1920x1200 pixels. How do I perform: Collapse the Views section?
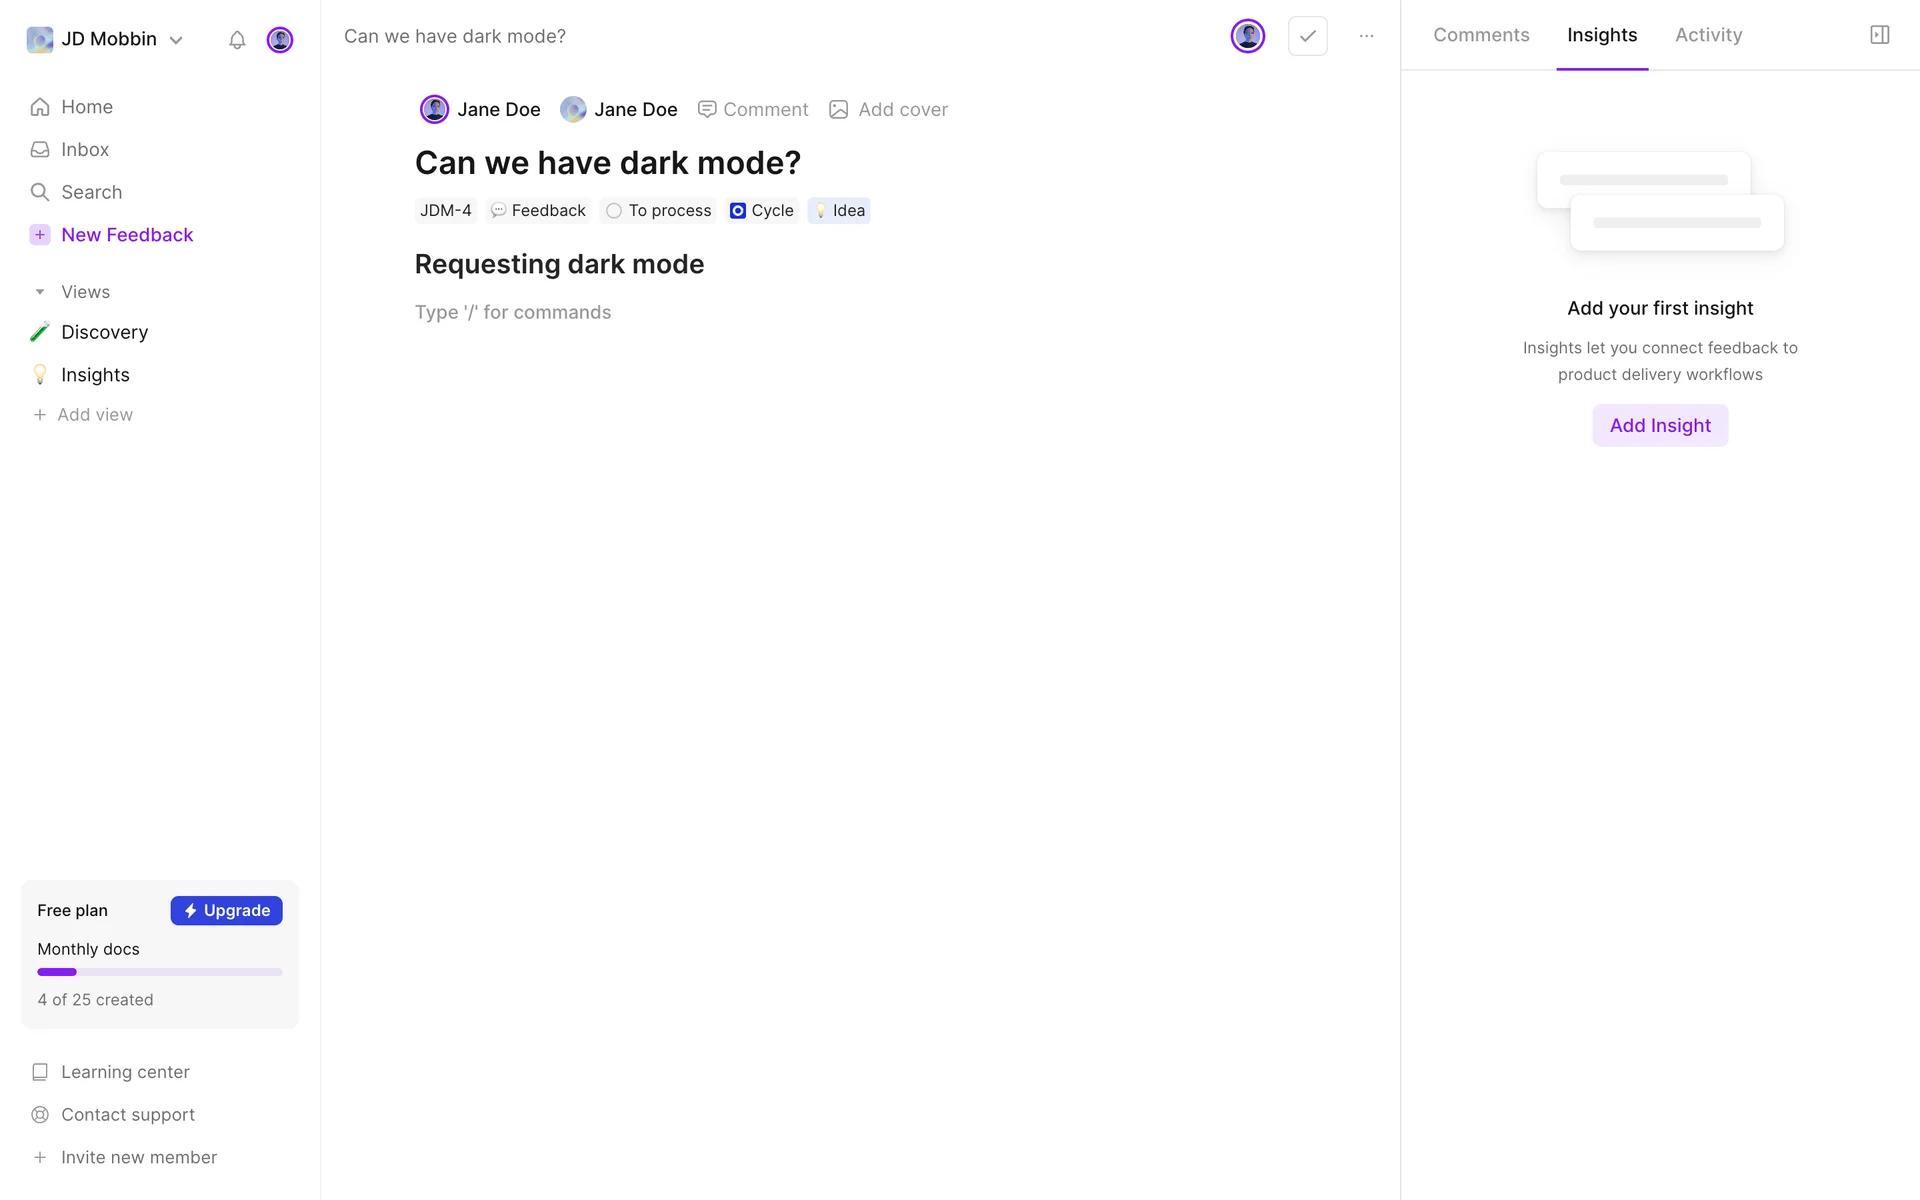[40, 292]
